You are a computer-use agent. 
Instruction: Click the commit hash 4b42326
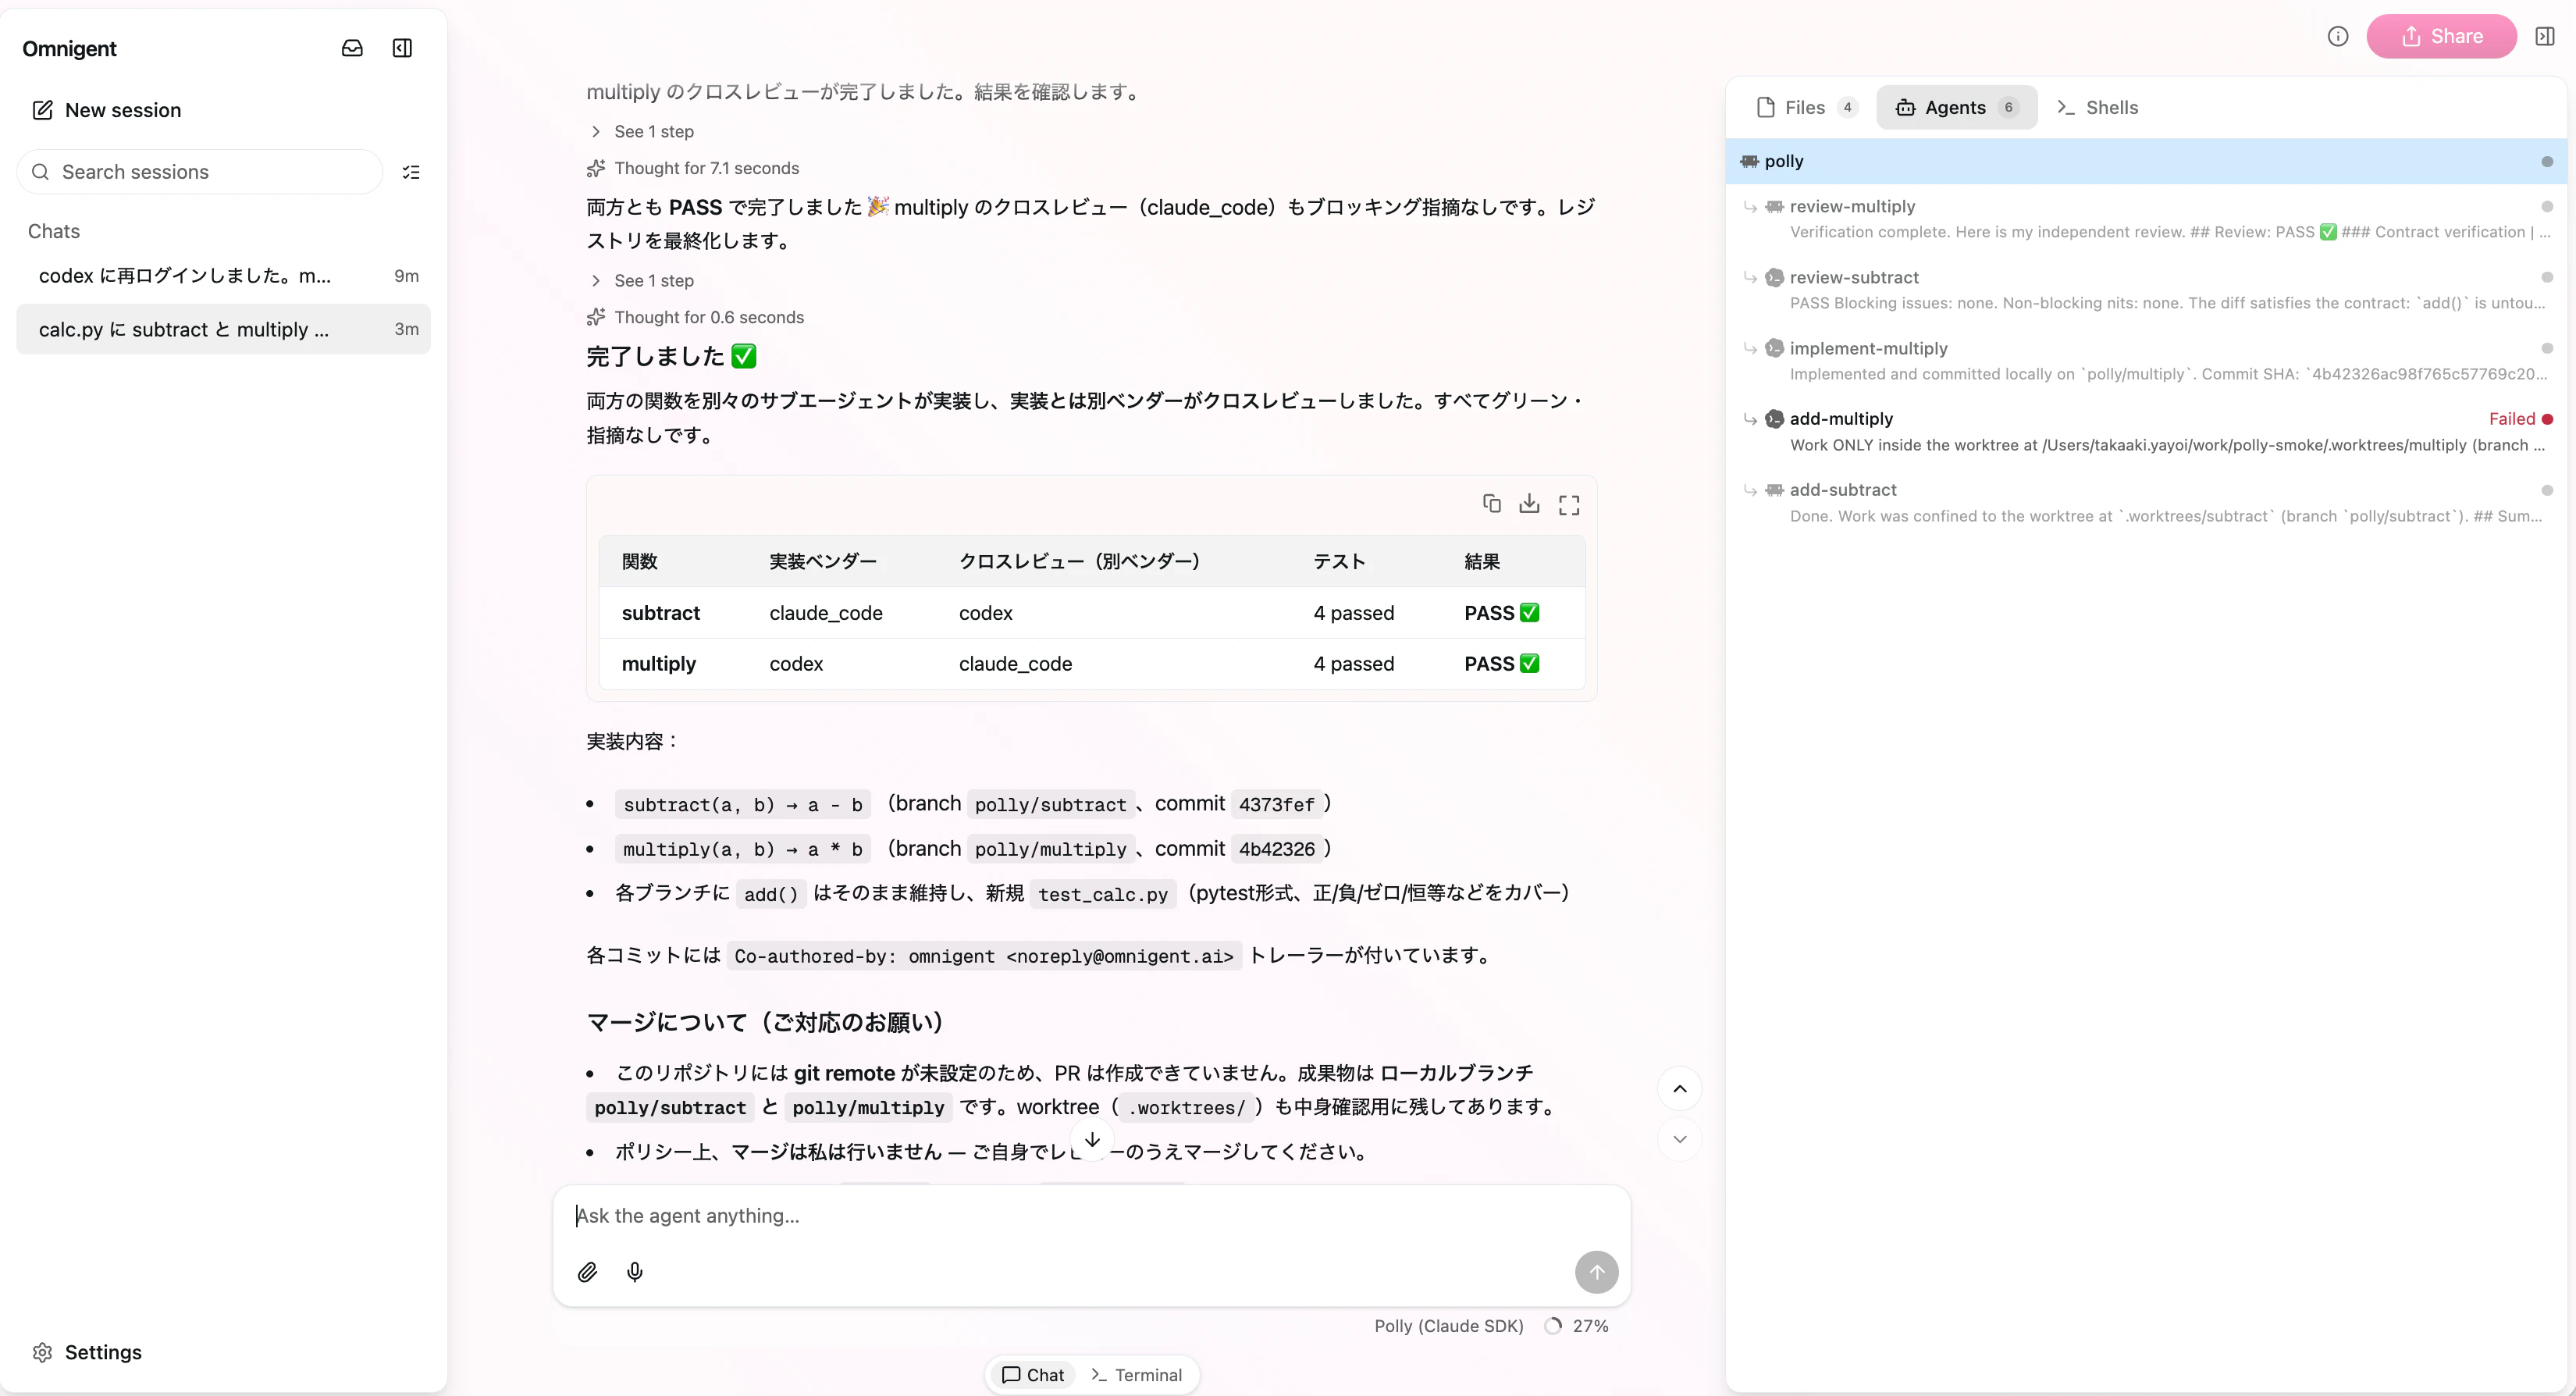pyautogui.click(x=1277, y=849)
